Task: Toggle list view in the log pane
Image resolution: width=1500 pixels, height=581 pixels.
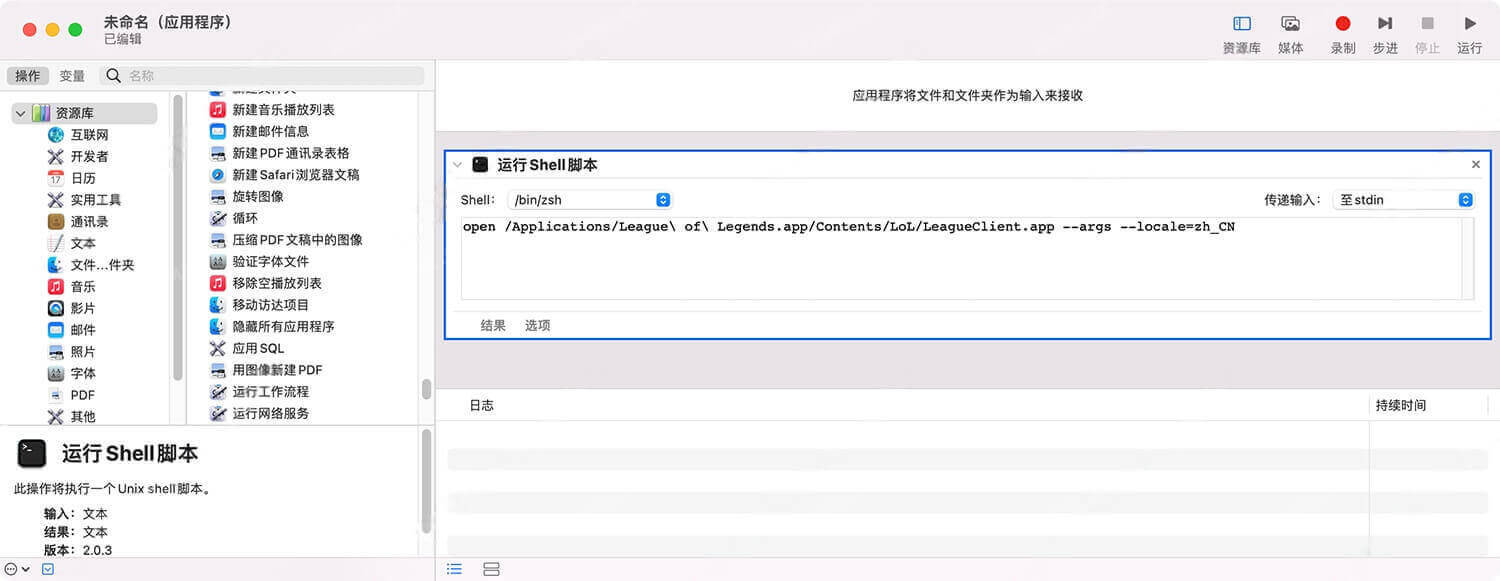Action: tap(454, 568)
